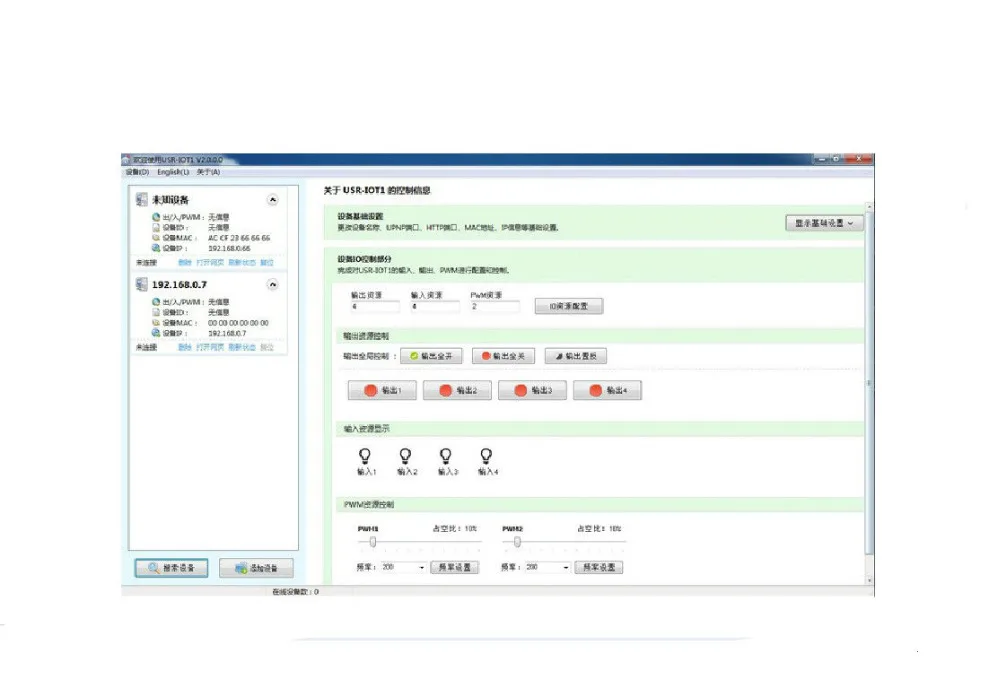Collapse the 192.168.0.7 device card
Image resolution: width=1000 pixels, height=688 pixels.
click(272, 284)
